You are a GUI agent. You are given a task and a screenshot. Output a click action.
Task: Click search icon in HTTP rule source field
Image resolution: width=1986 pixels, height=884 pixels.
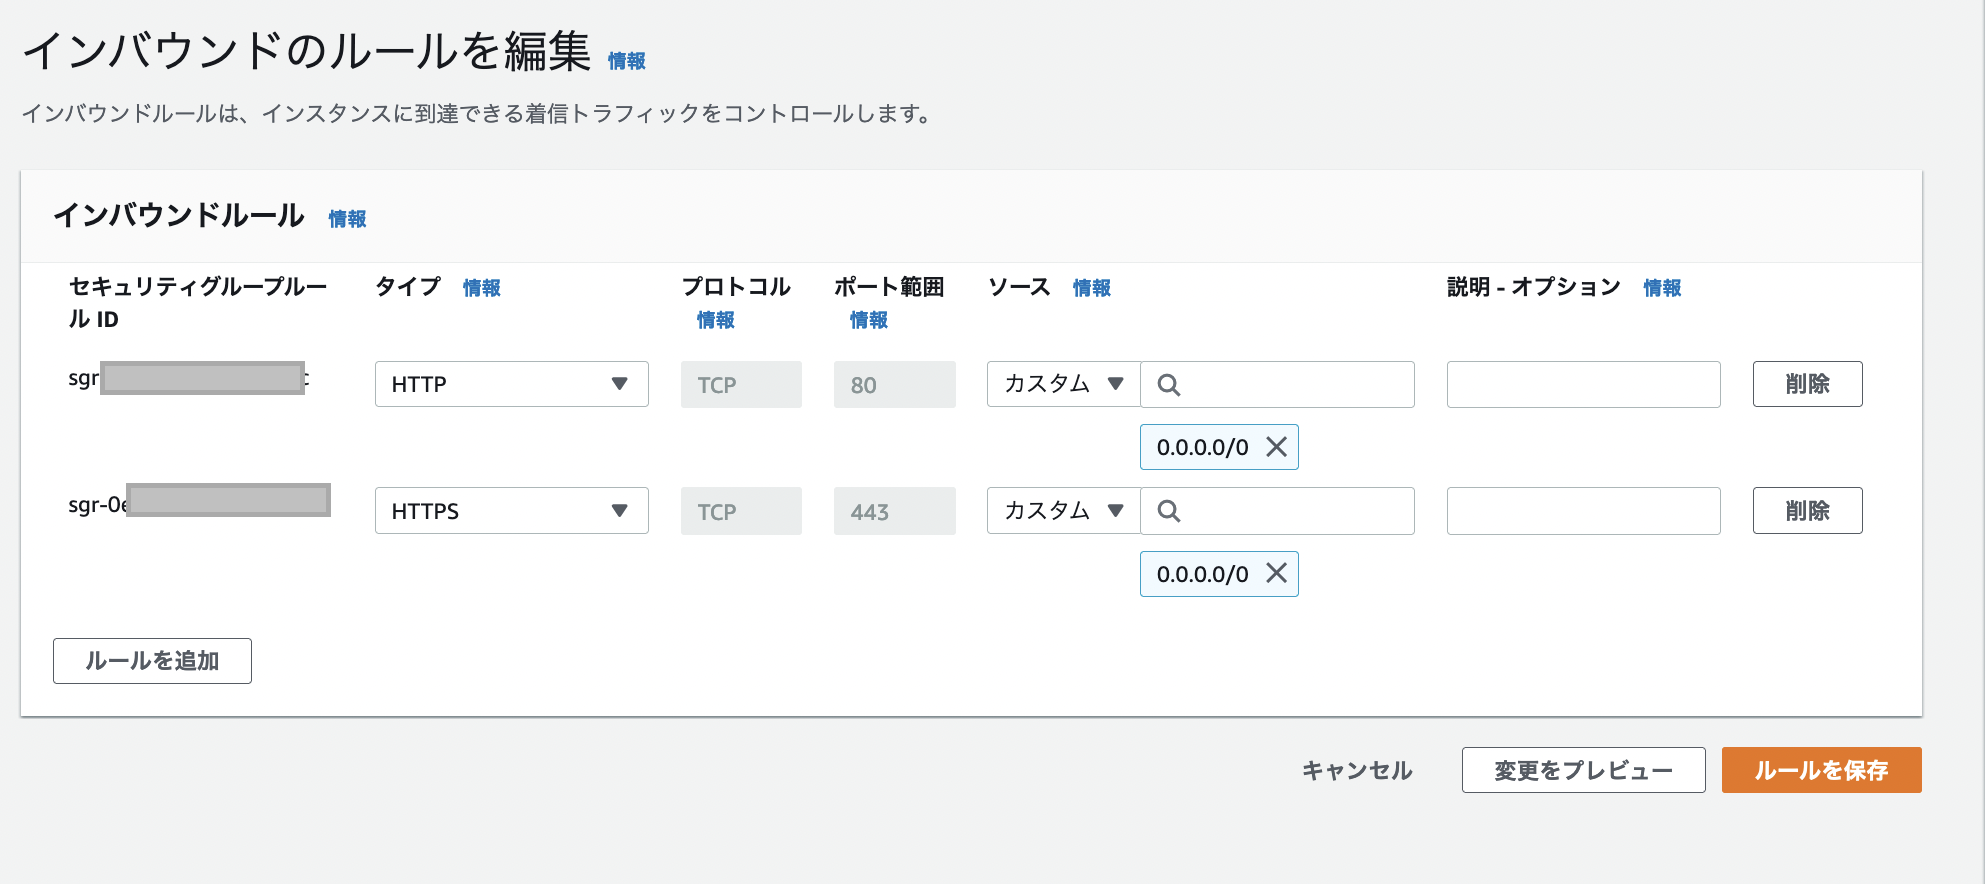coord(1168,385)
